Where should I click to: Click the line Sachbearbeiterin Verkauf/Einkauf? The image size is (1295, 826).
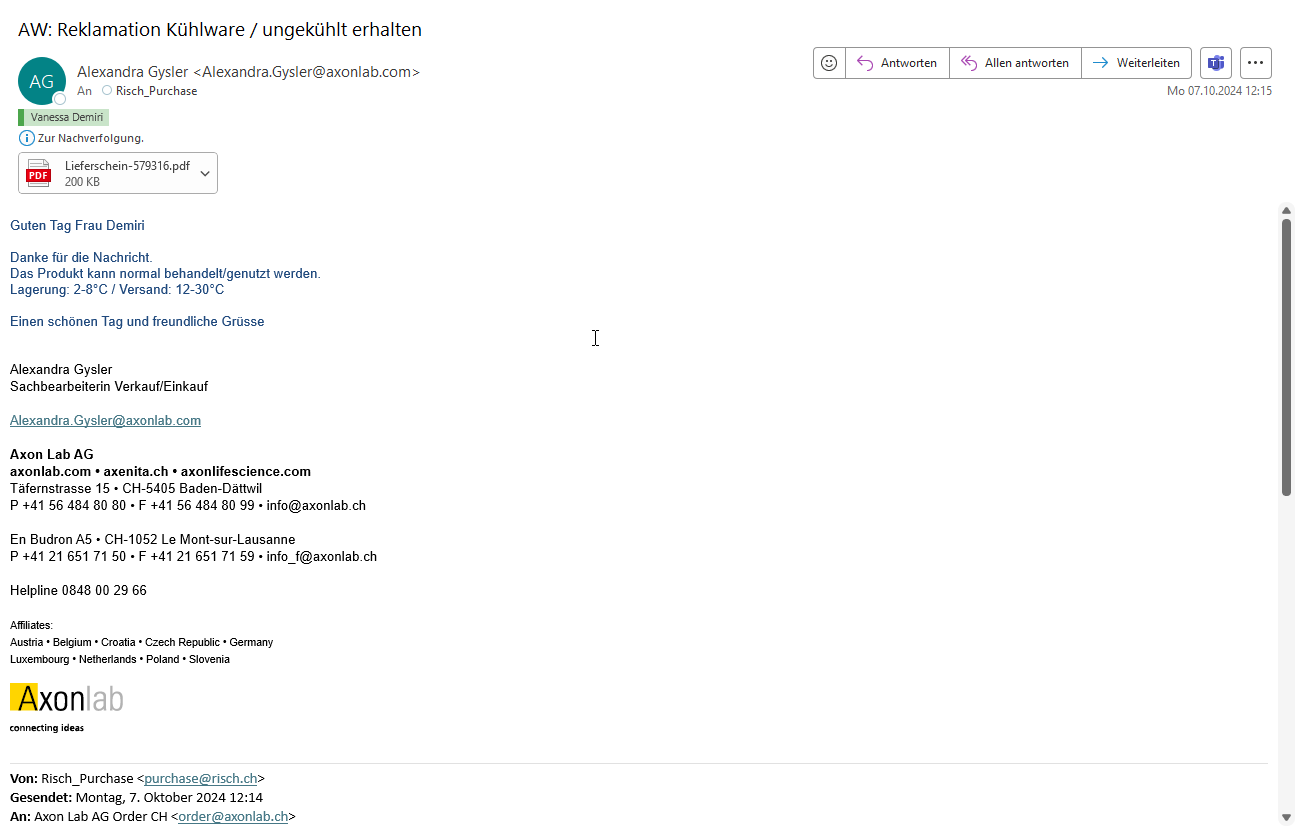109,386
